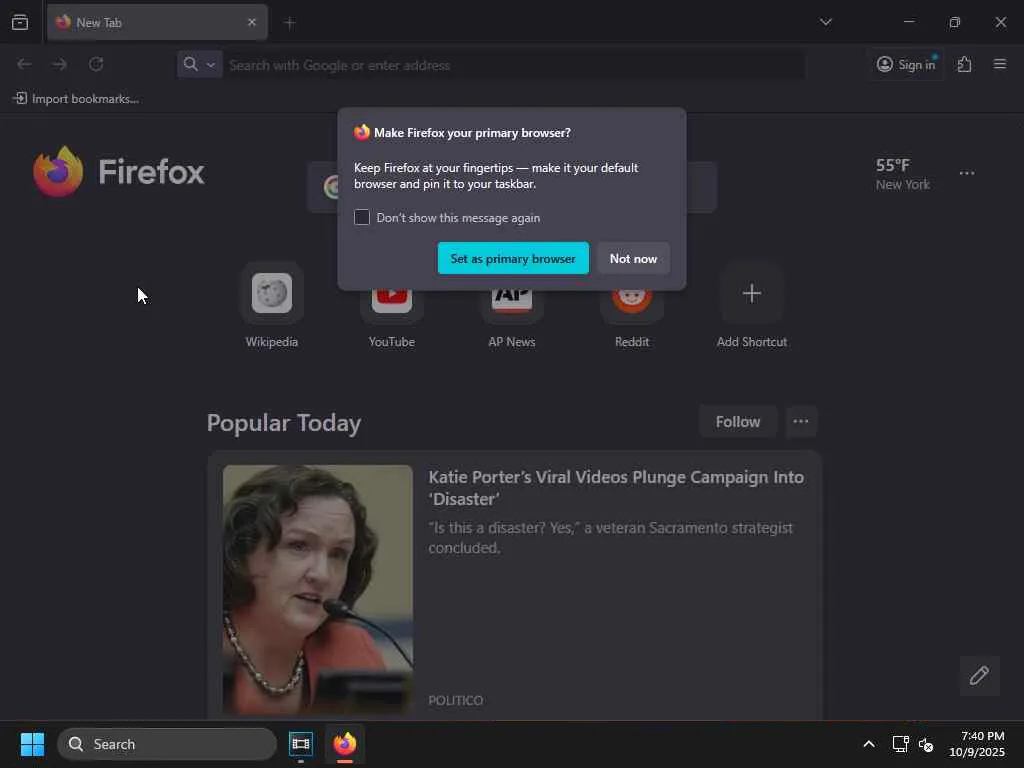Reload the current page

[x=96, y=64]
